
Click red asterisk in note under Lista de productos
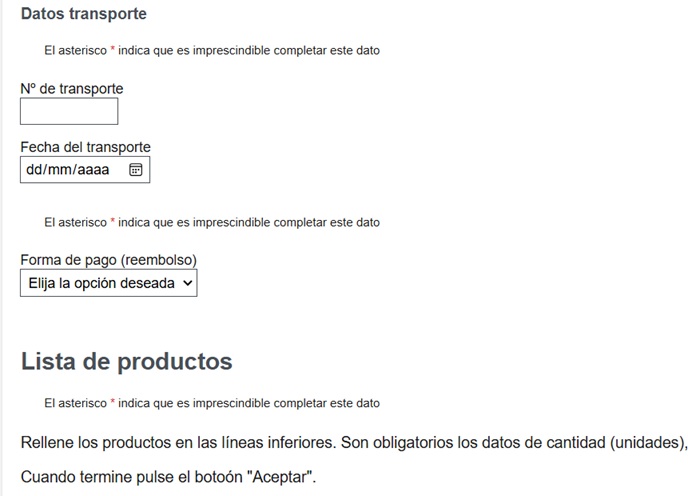click(112, 402)
